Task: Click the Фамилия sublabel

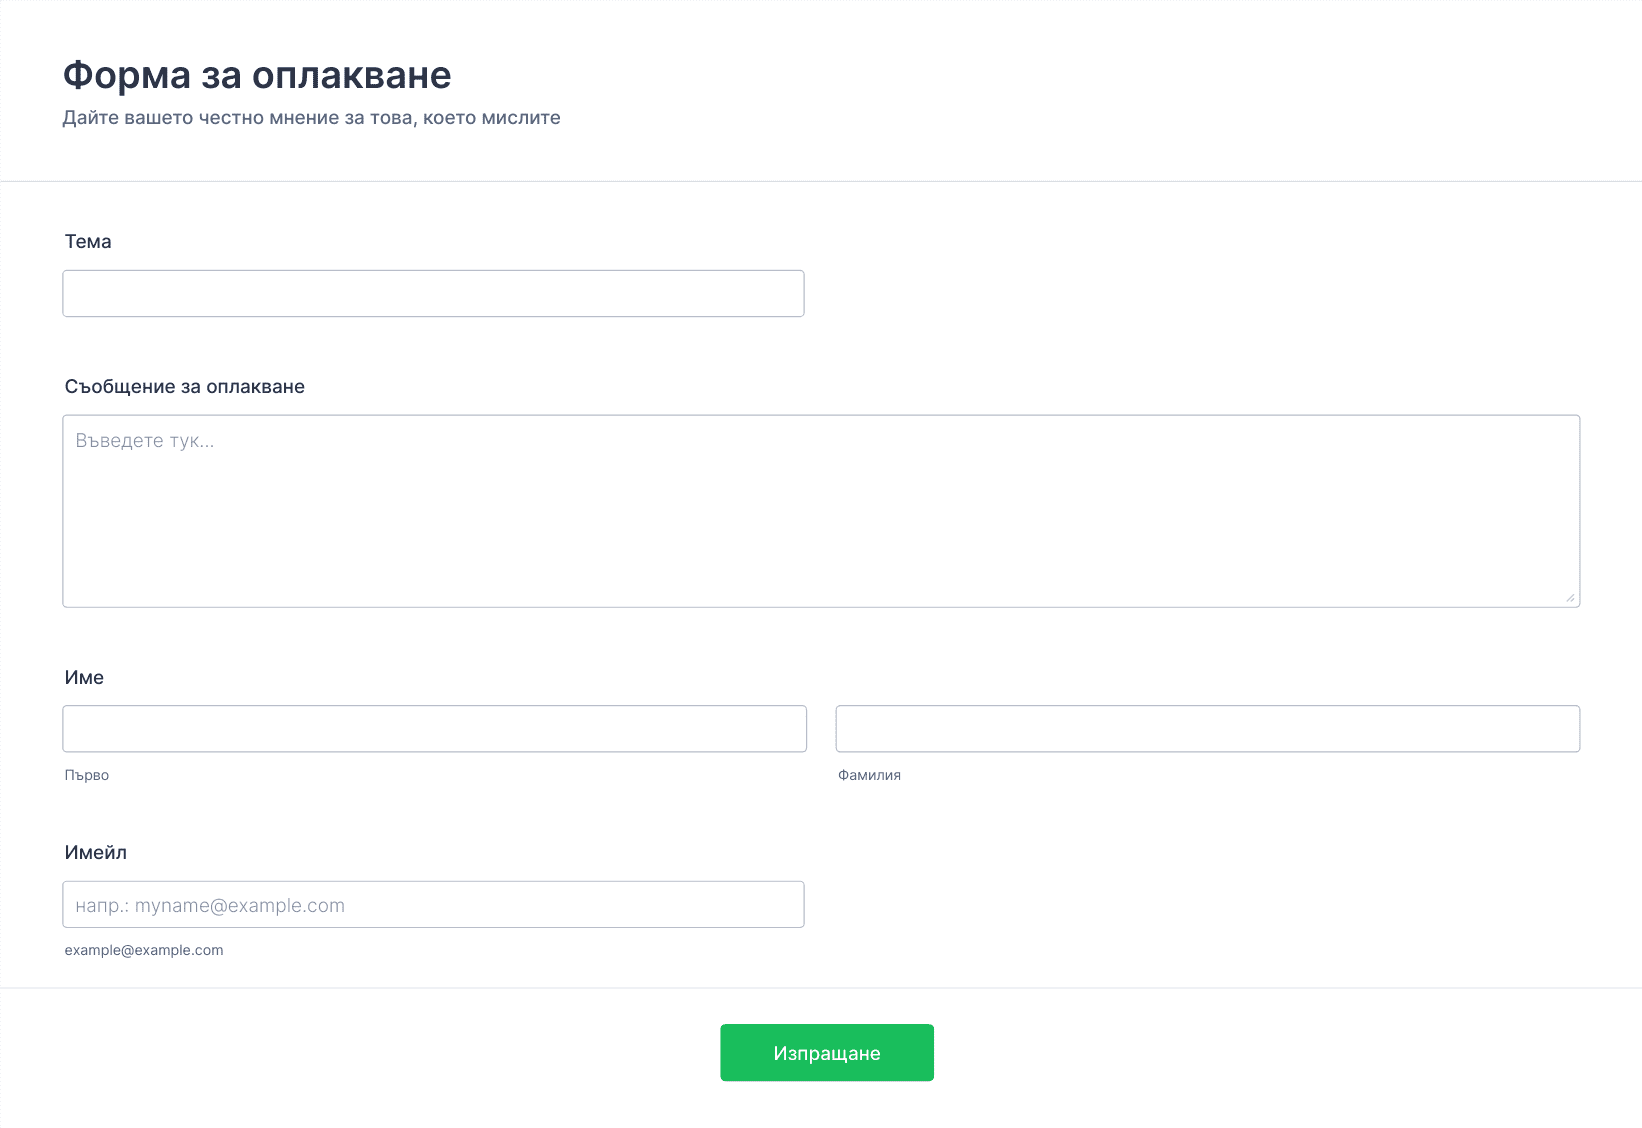Action: 869,775
